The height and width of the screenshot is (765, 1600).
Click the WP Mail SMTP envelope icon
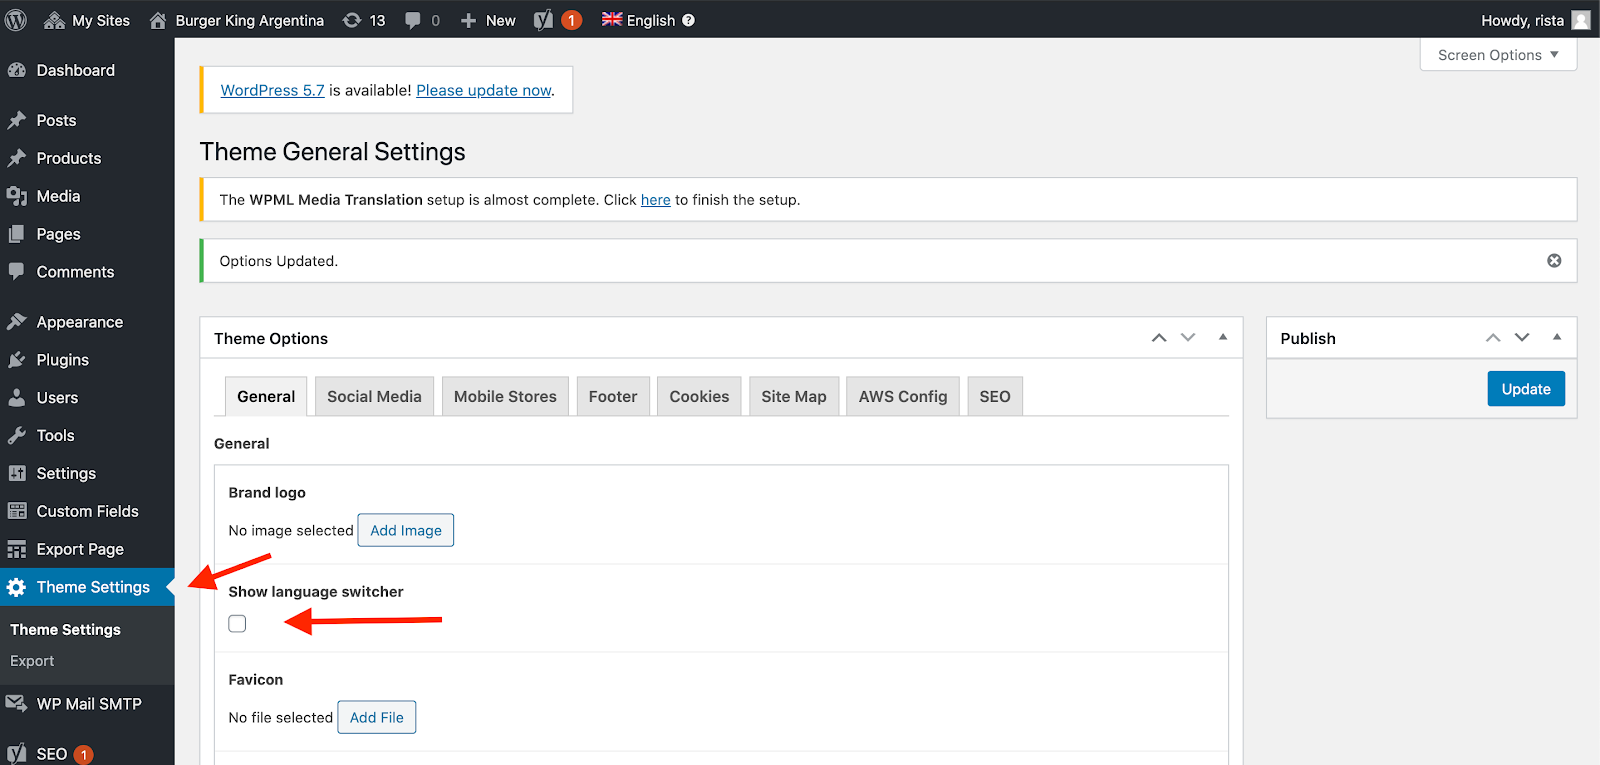[17, 704]
